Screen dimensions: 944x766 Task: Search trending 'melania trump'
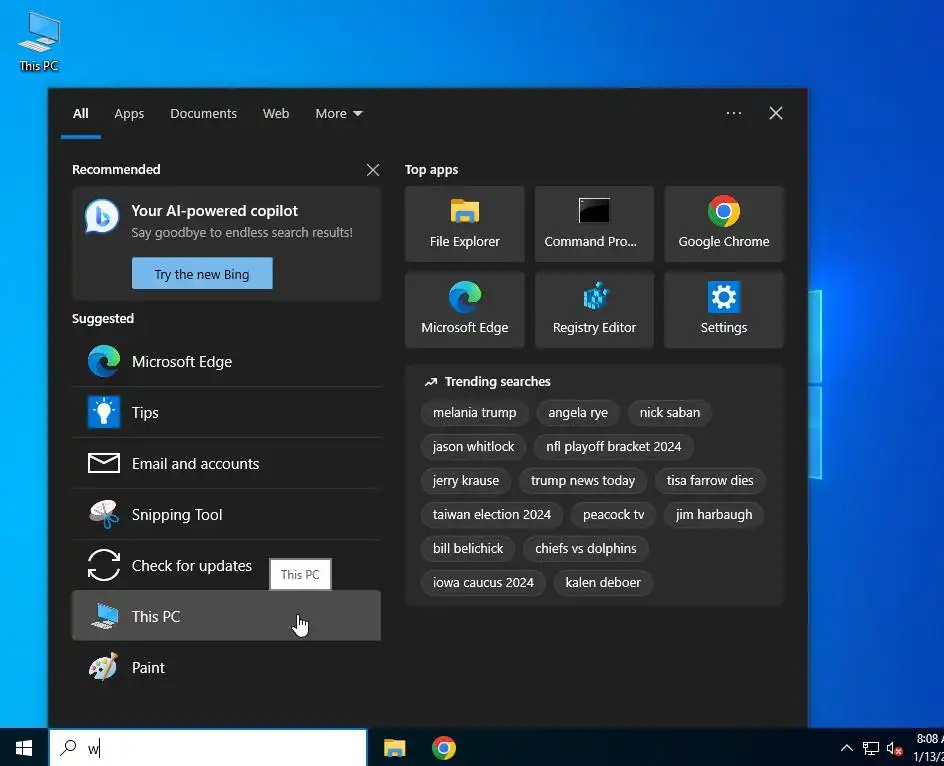(x=474, y=413)
